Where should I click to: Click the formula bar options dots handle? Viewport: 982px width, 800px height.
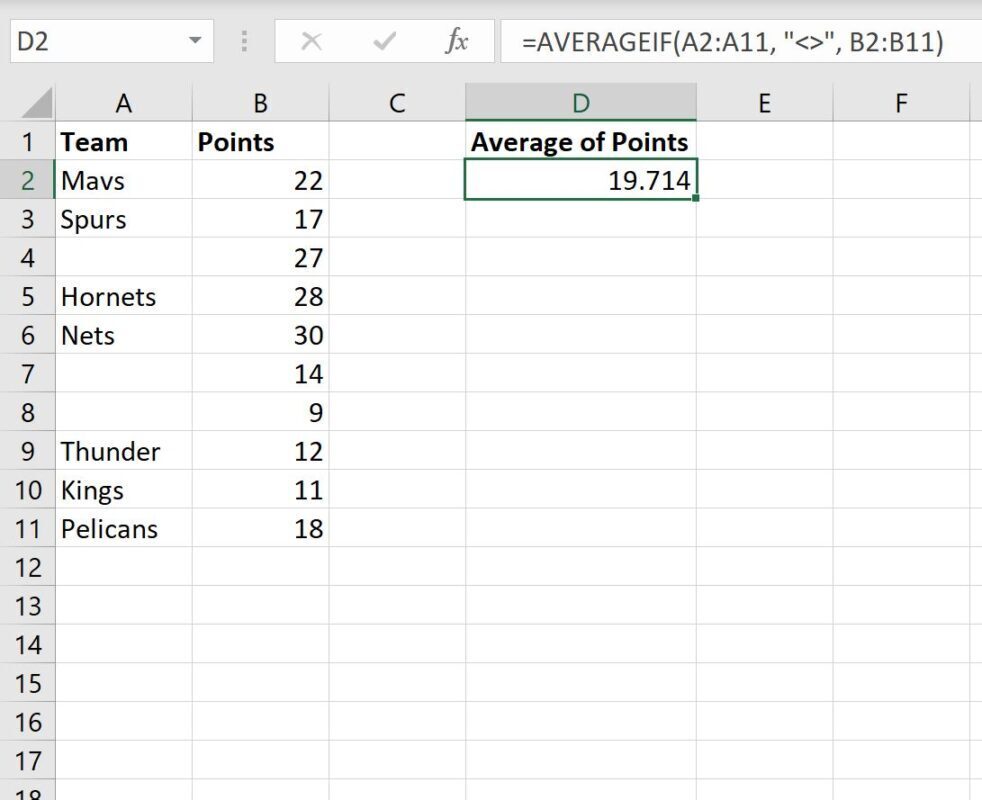244,41
